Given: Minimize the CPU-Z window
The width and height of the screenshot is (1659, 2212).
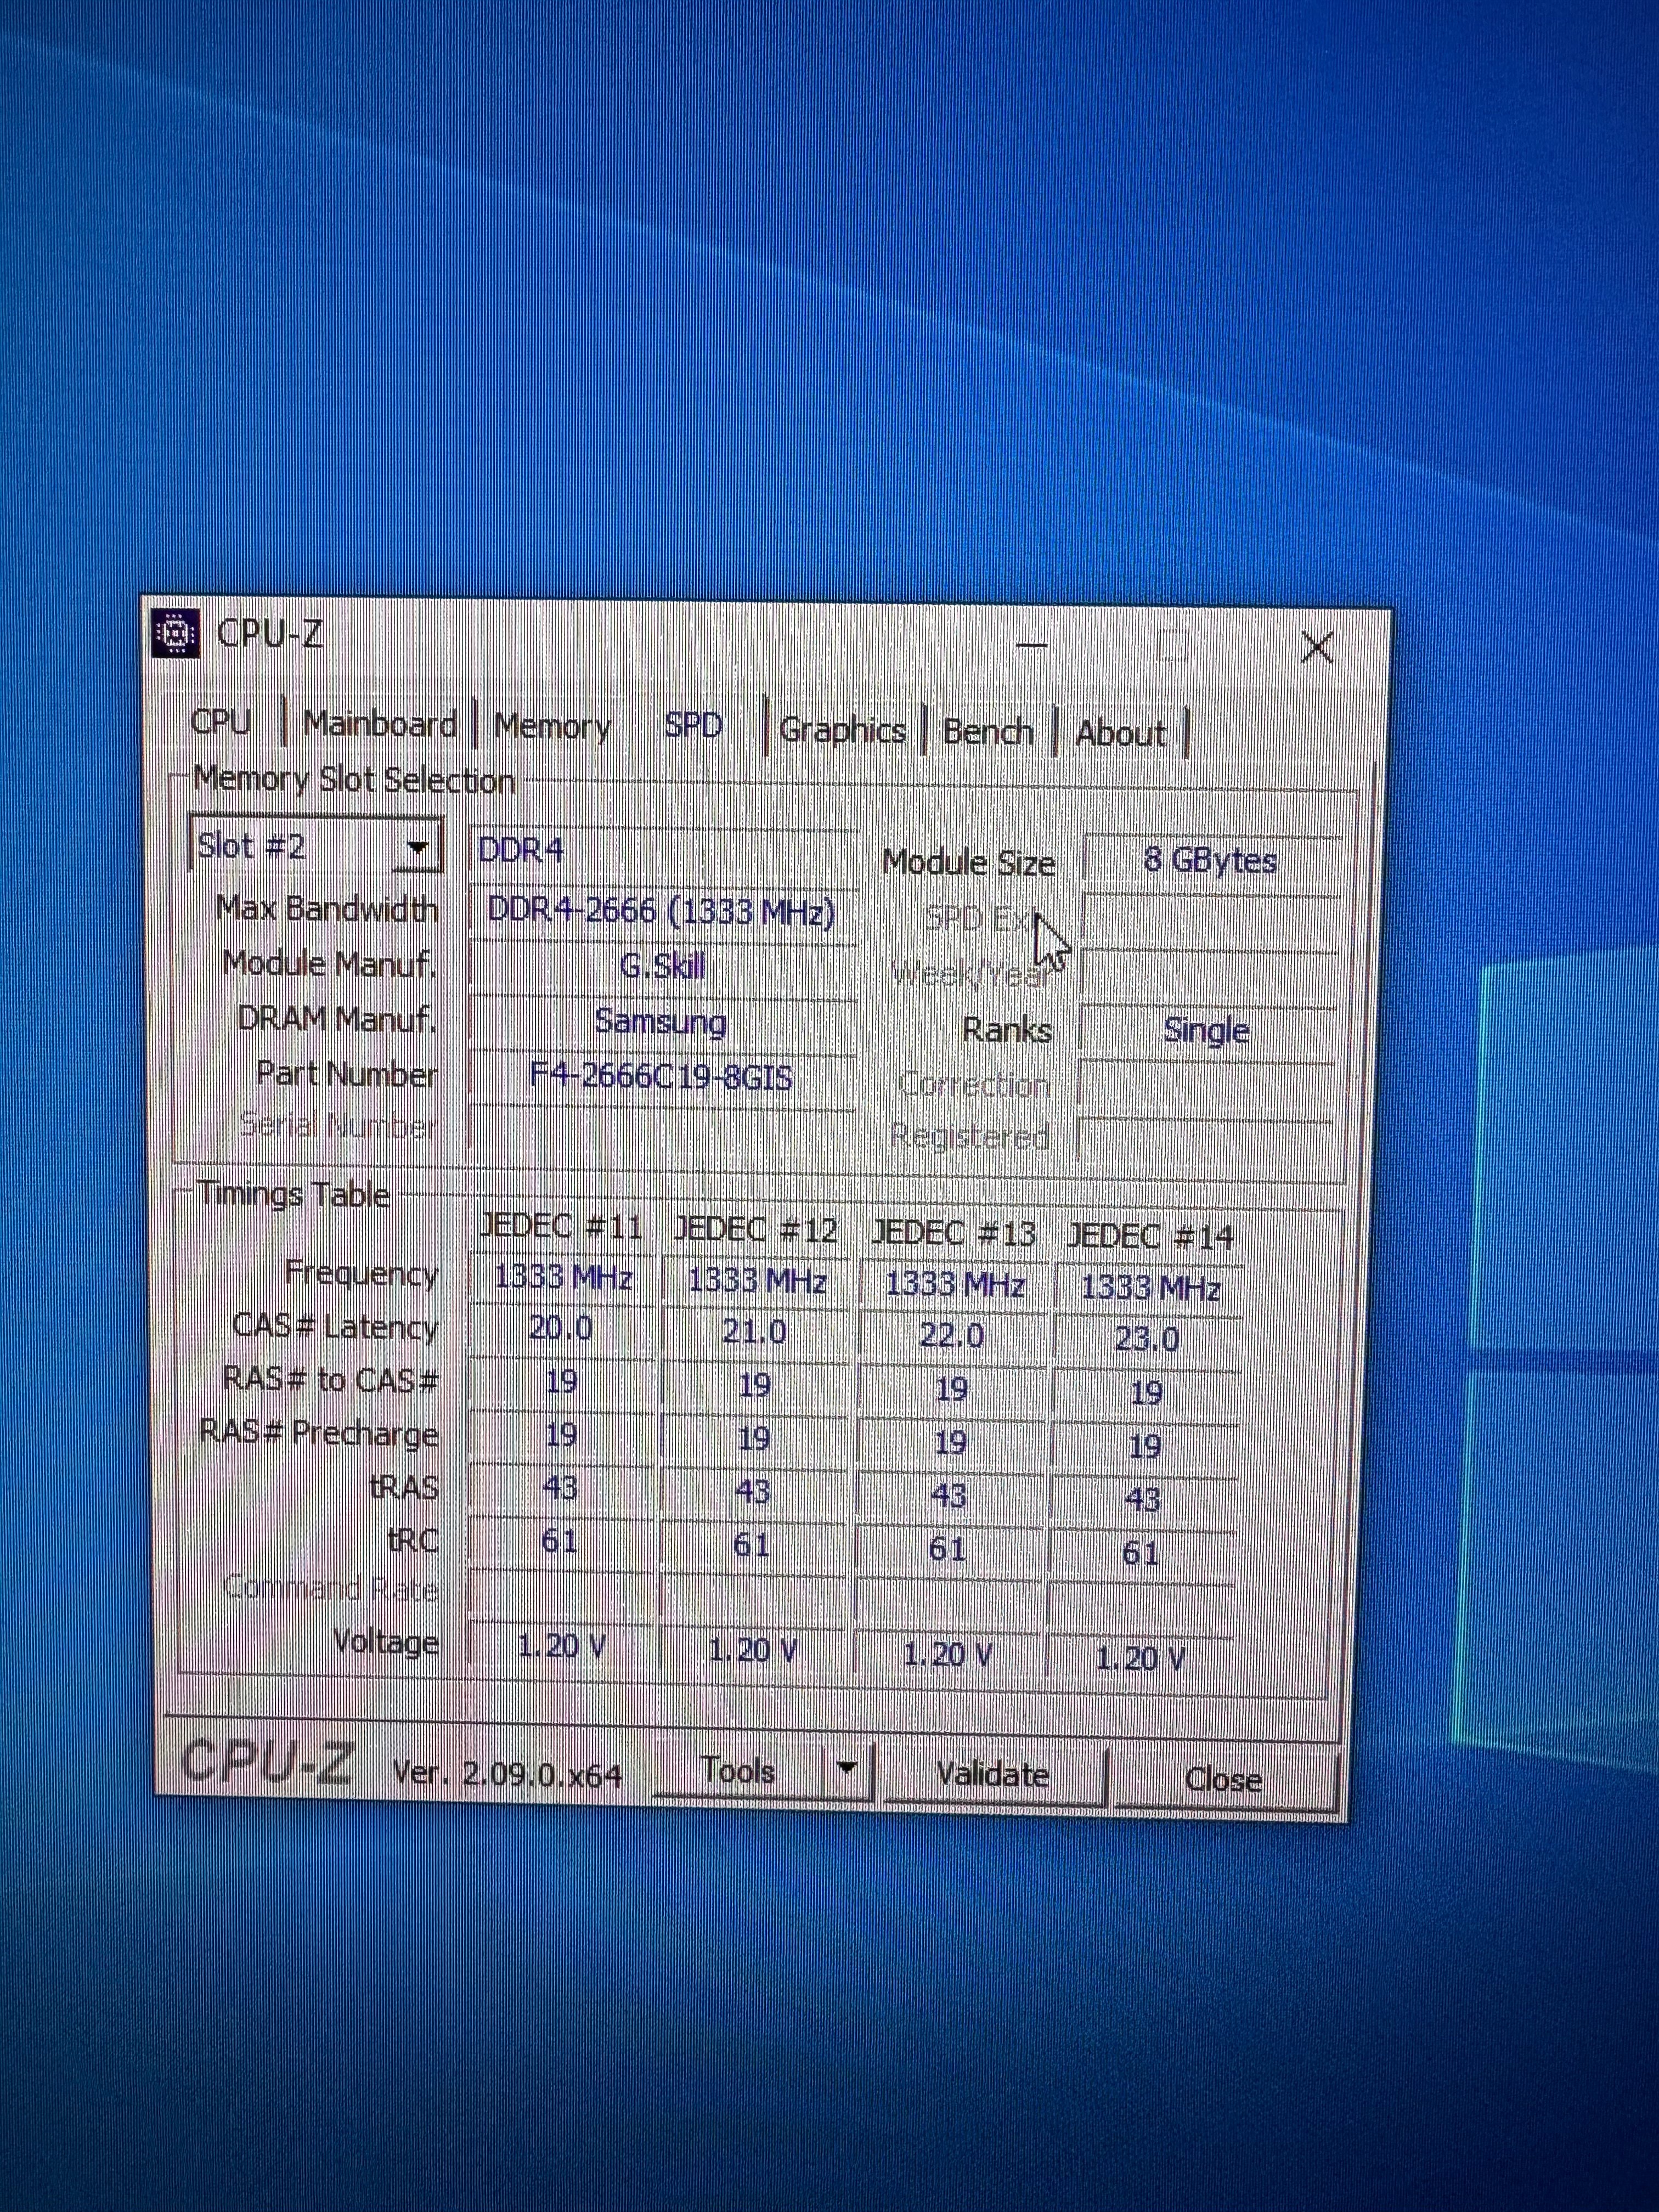Looking at the screenshot, I should click(x=1032, y=645).
